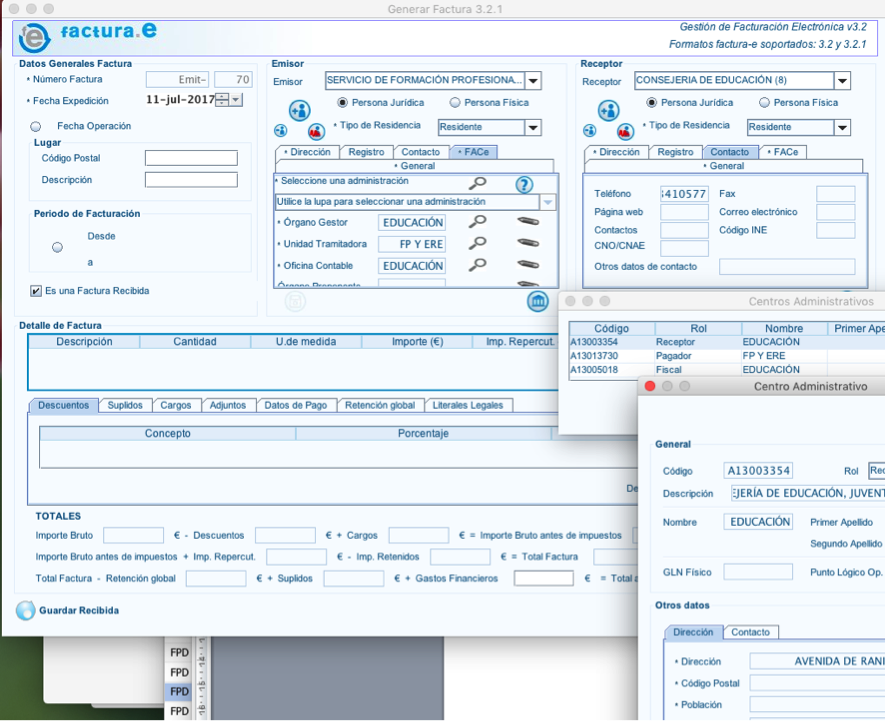Switch to the Emisor Contacto tab
Viewport: 886px width, 721px height.
(420, 152)
